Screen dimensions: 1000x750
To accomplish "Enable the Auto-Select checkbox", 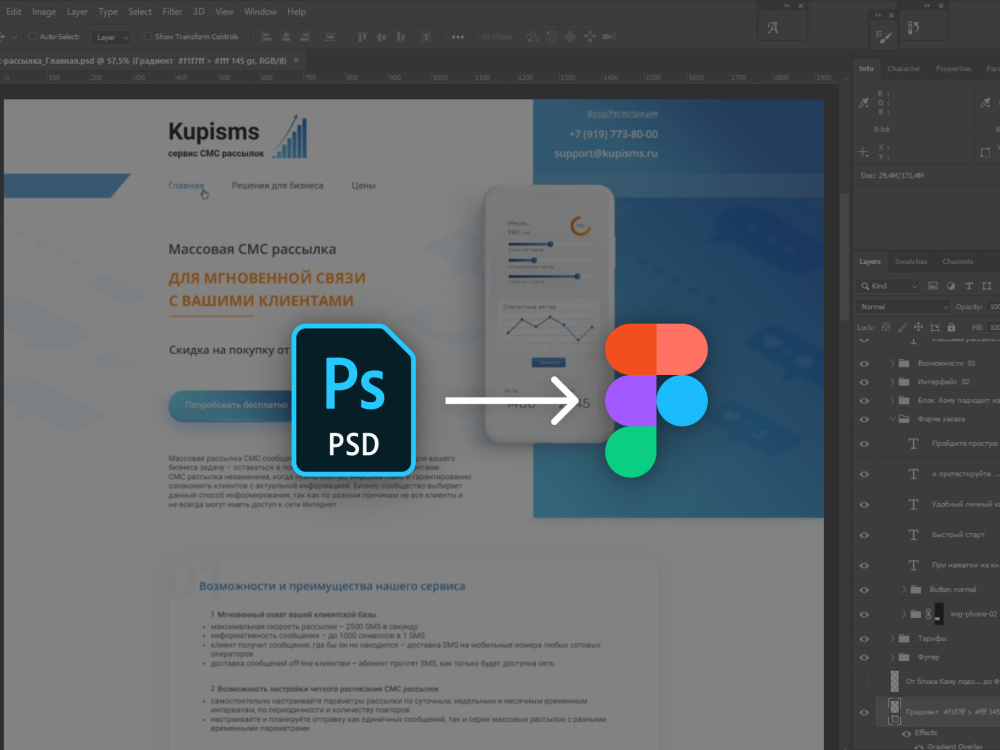I will tap(33, 37).
